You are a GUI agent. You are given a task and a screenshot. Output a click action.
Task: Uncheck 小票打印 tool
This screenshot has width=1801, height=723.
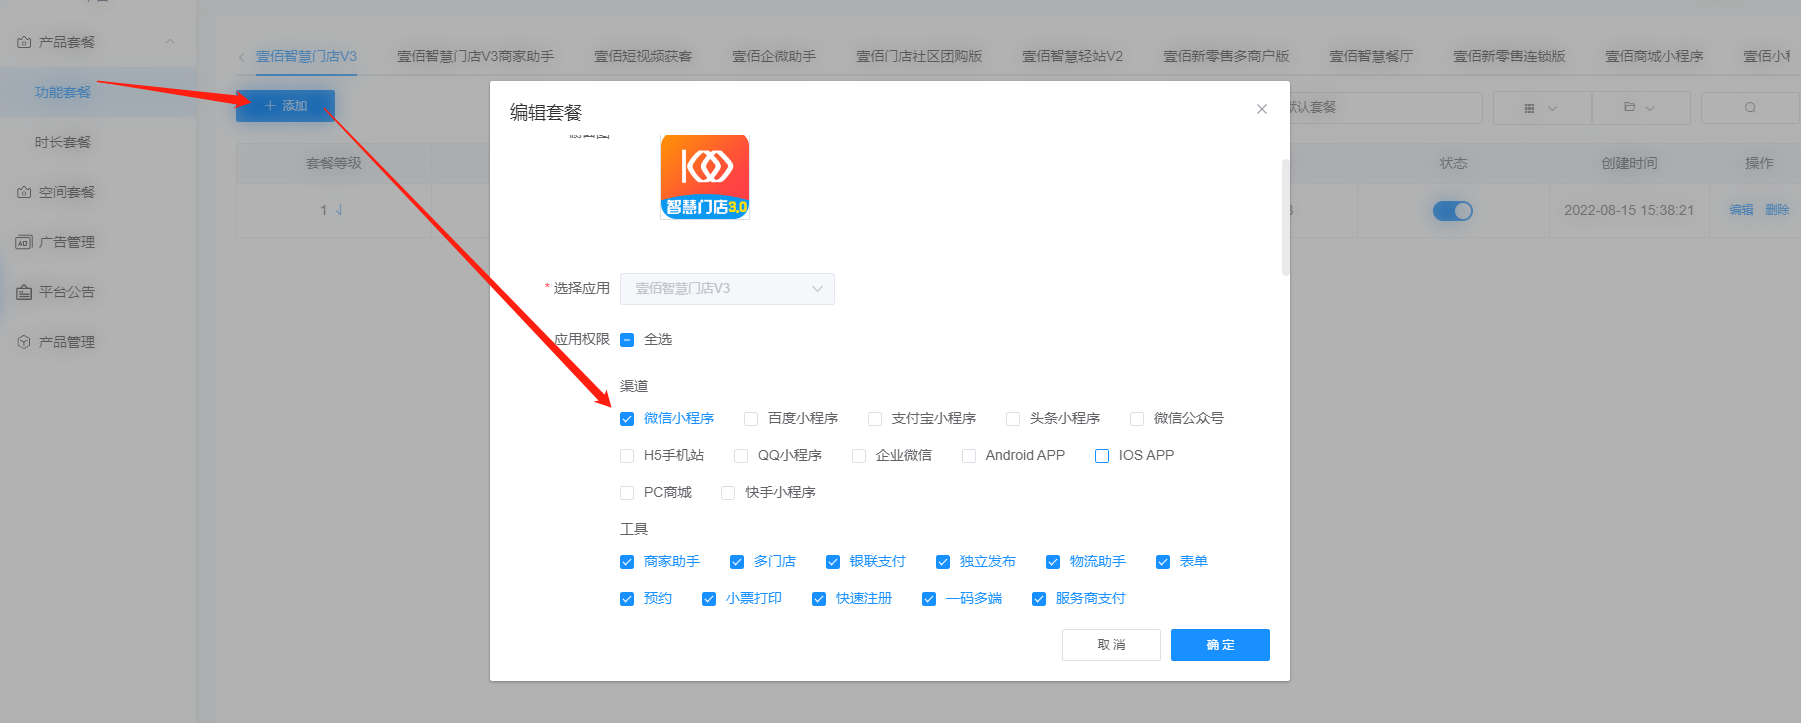709,599
